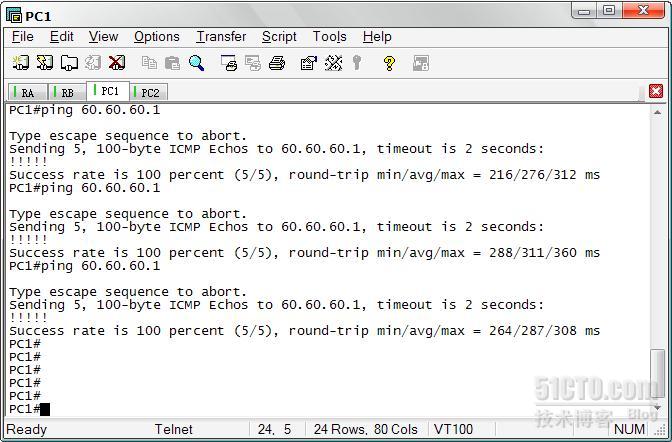Minimize the PC1 window

pos(584,11)
